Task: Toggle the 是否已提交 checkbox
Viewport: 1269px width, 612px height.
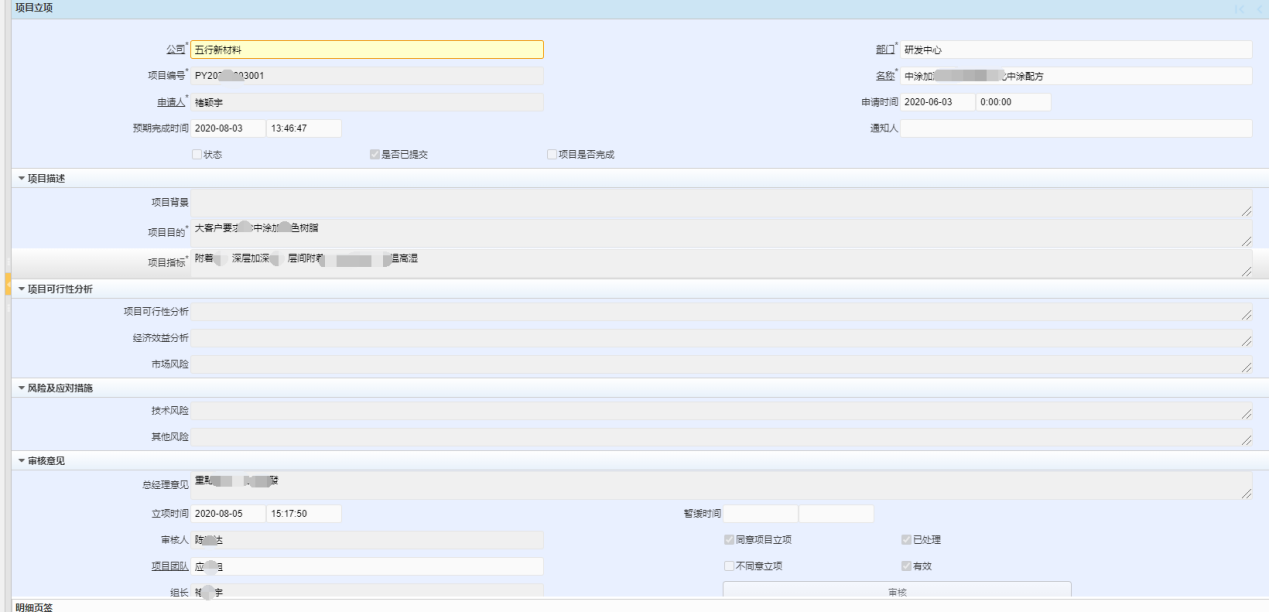Action: [x=375, y=155]
